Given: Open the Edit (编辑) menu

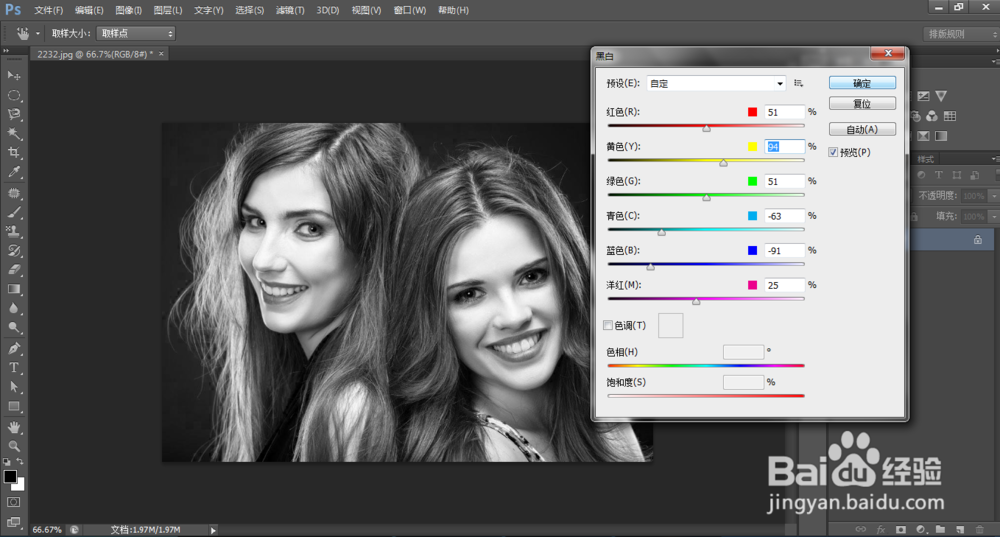Looking at the screenshot, I should [x=89, y=10].
